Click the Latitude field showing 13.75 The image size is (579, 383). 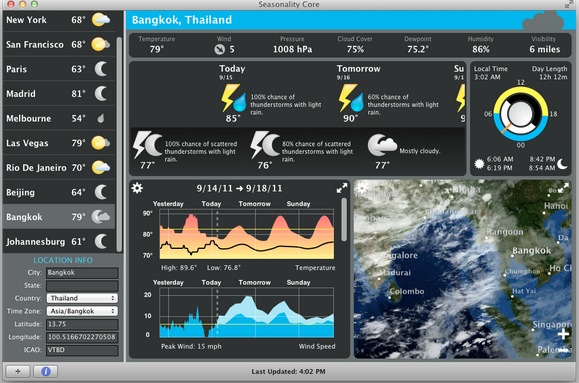click(x=82, y=324)
